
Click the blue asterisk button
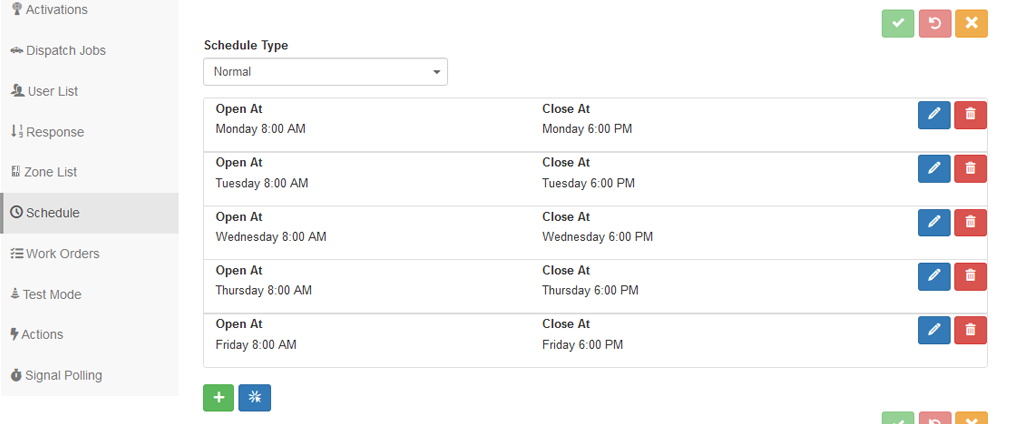(x=254, y=398)
